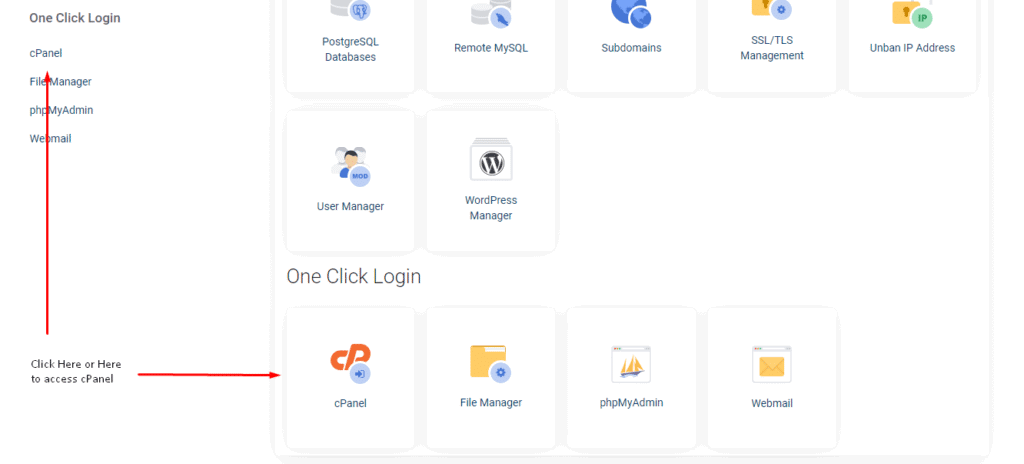The width and height of the screenshot is (1024, 464).
Task: Click the User Manager label
Action: pyautogui.click(x=351, y=207)
